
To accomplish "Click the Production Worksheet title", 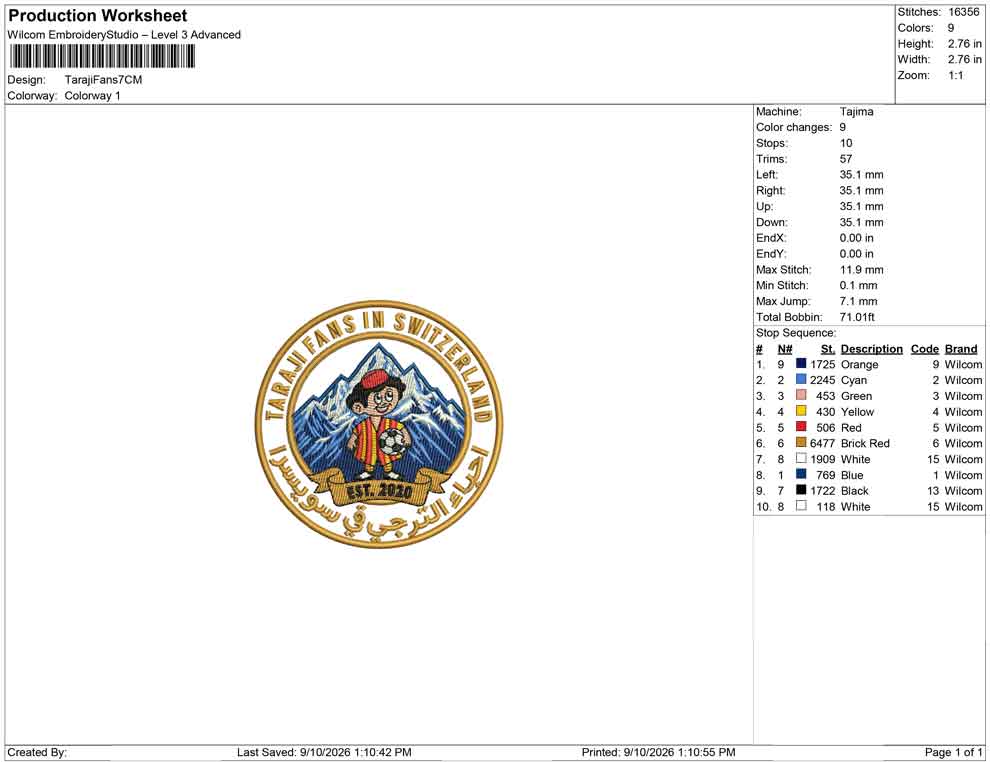I will [98, 16].
